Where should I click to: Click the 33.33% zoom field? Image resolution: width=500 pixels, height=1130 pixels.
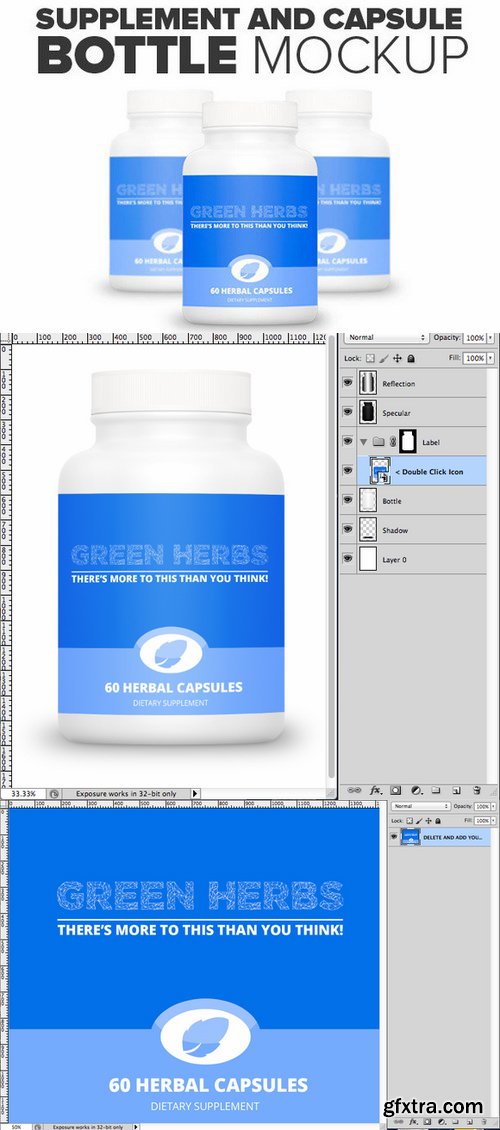pos(24,793)
